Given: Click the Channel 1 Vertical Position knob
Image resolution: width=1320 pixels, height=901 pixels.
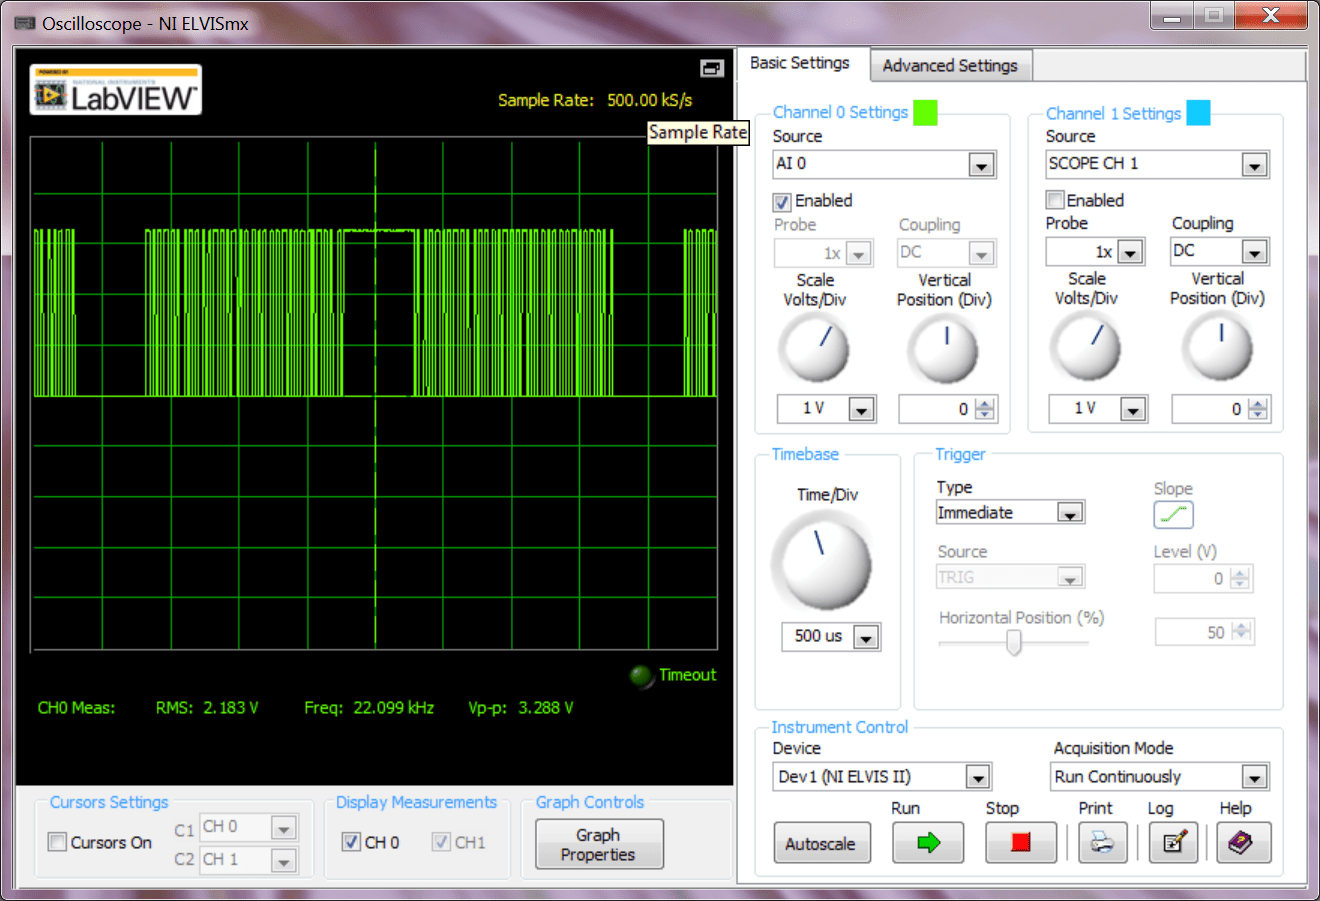Looking at the screenshot, I should click(x=1217, y=347).
